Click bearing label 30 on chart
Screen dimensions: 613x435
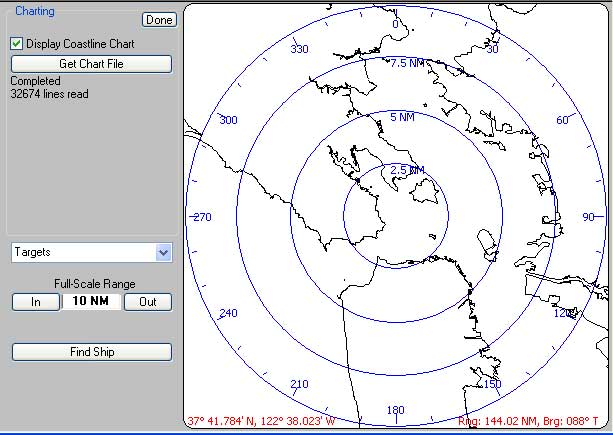tap(492, 49)
